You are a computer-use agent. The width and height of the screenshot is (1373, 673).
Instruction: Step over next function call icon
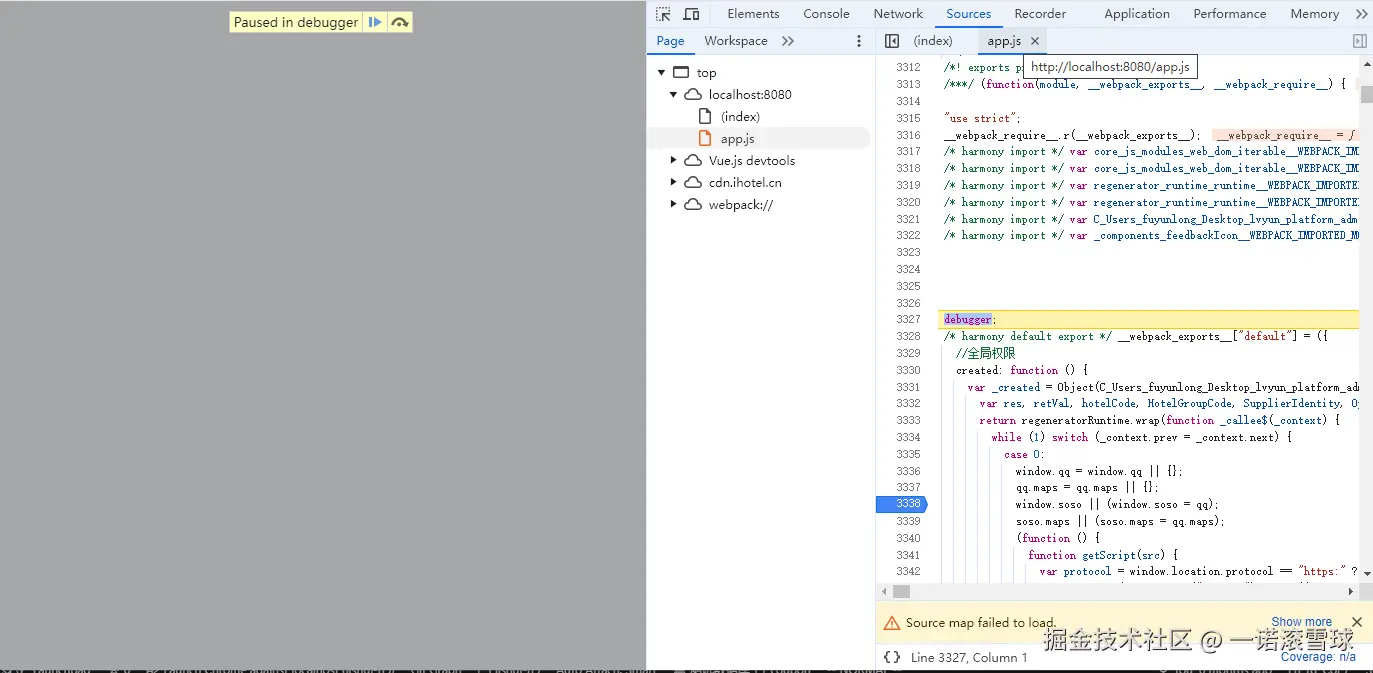(x=400, y=22)
